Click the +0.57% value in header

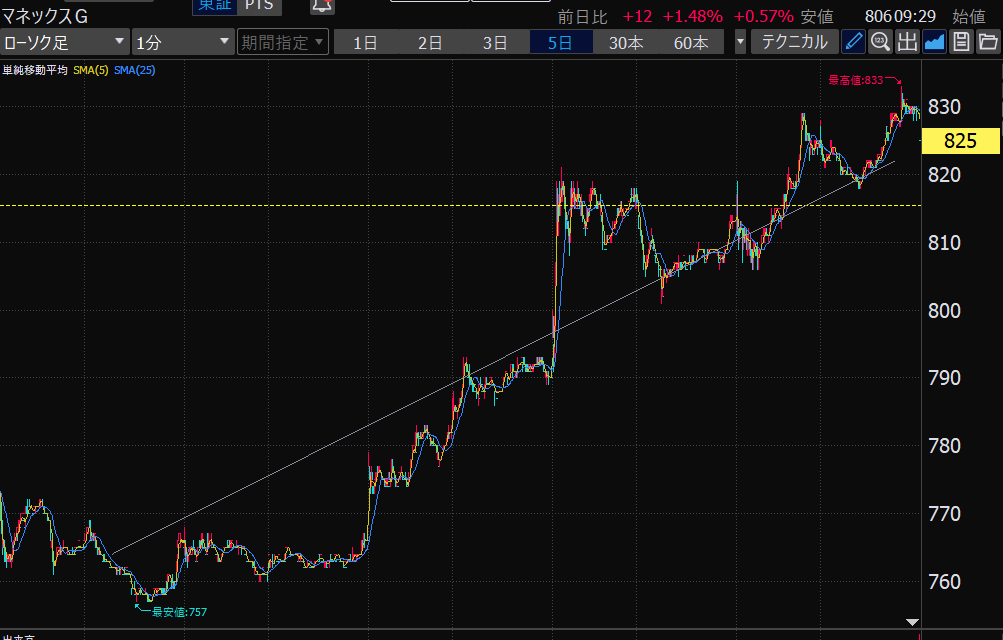tap(763, 17)
